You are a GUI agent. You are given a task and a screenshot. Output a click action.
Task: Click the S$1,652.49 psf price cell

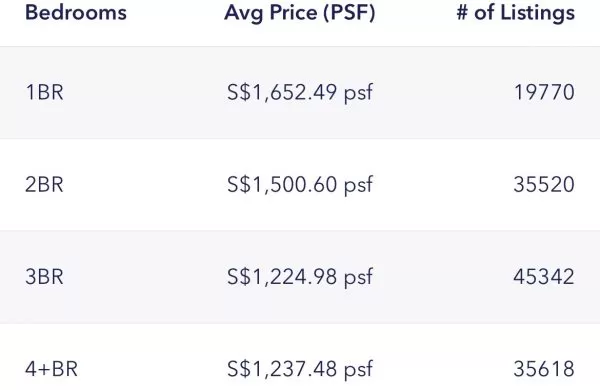[300, 93]
